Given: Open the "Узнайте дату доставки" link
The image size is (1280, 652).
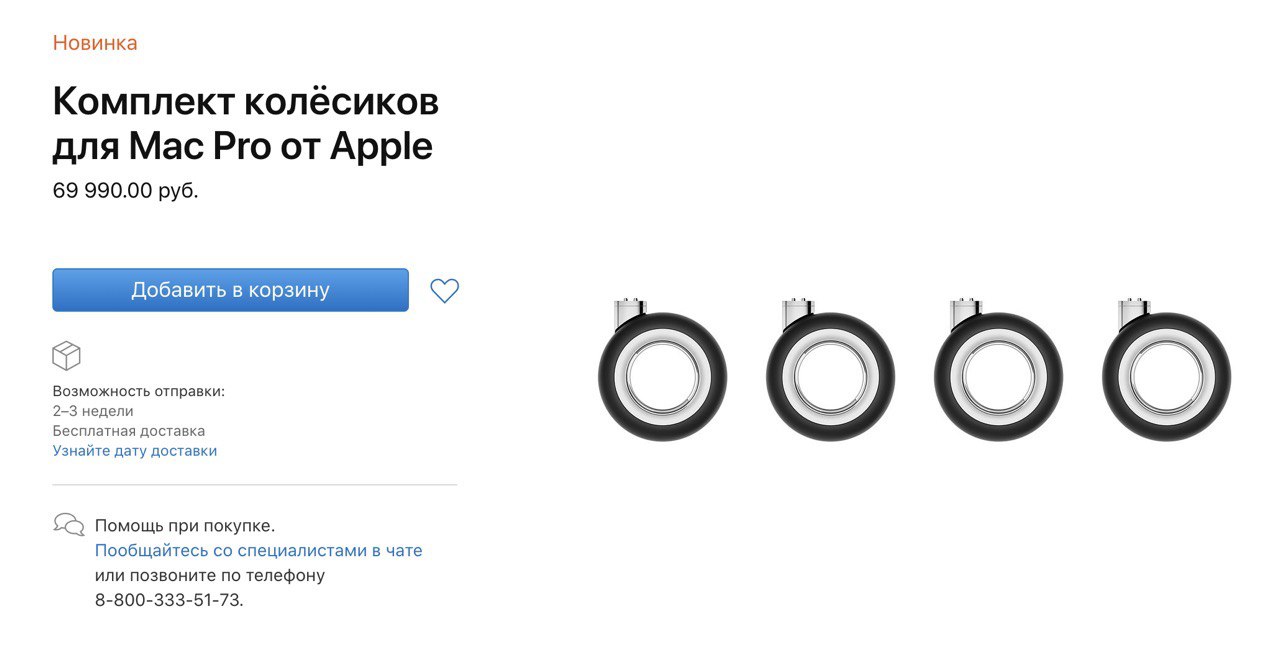Looking at the screenshot, I should pyautogui.click(x=135, y=451).
